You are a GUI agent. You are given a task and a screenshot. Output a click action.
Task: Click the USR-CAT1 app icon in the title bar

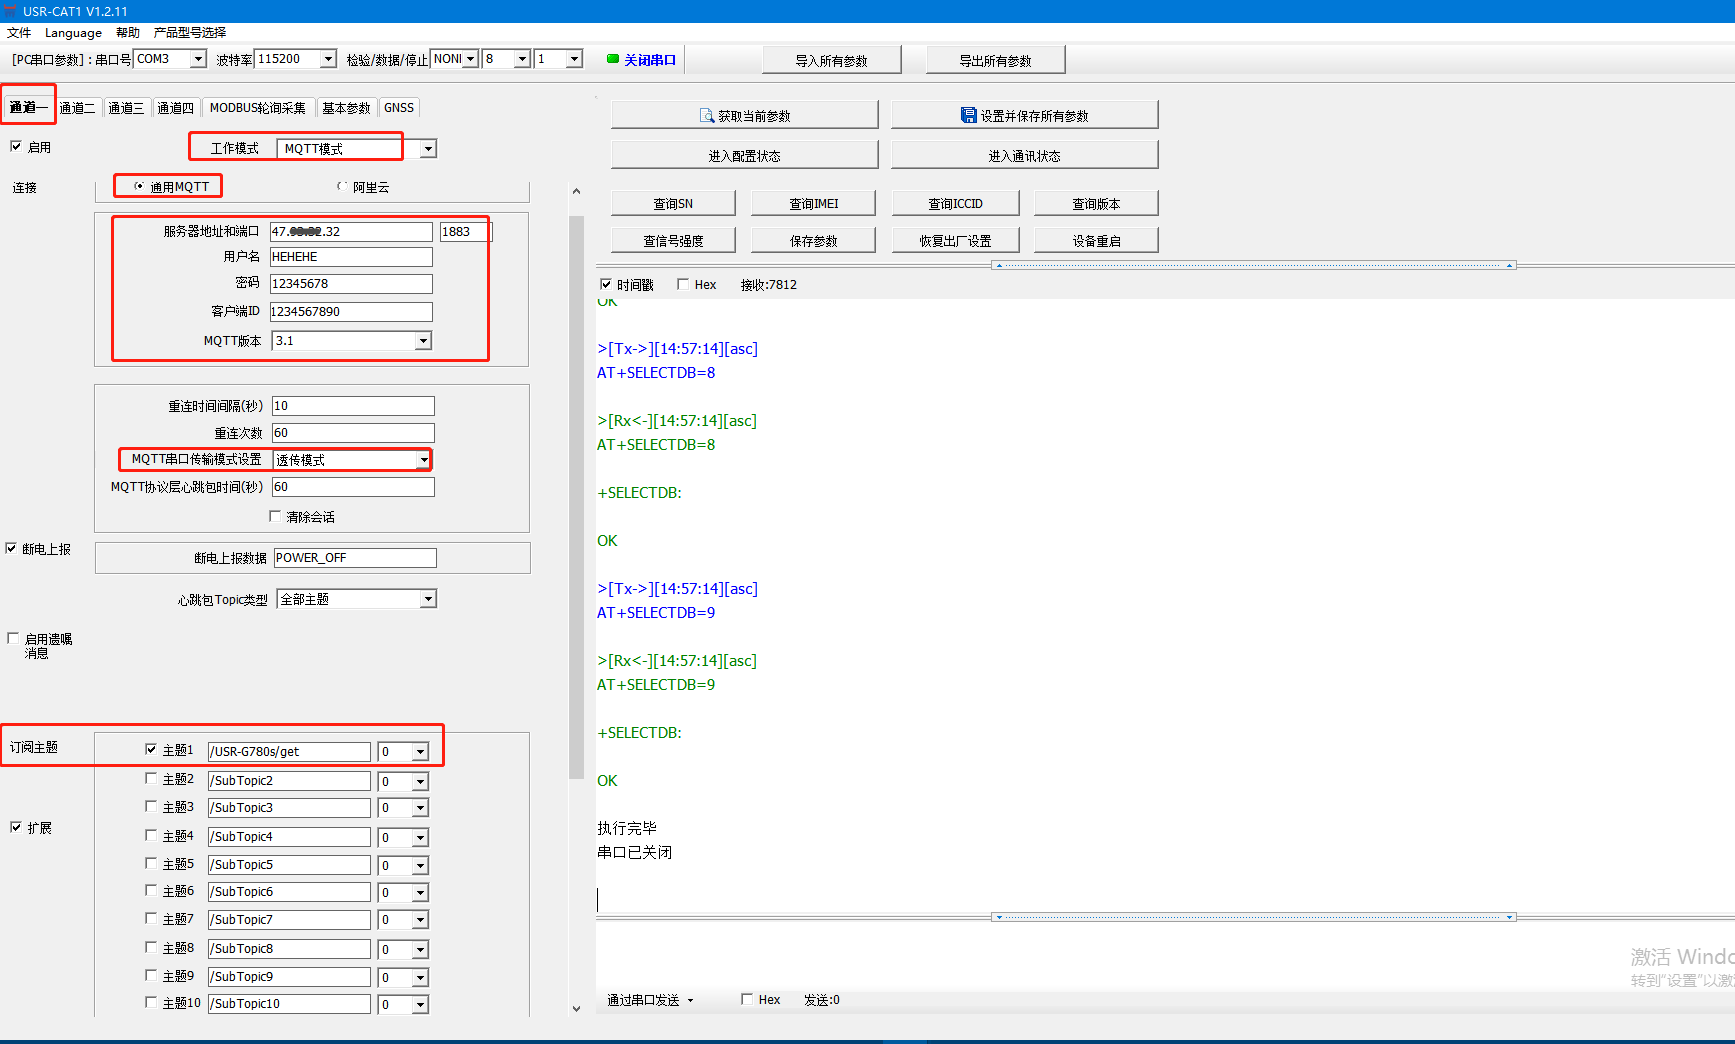(10, 11)
